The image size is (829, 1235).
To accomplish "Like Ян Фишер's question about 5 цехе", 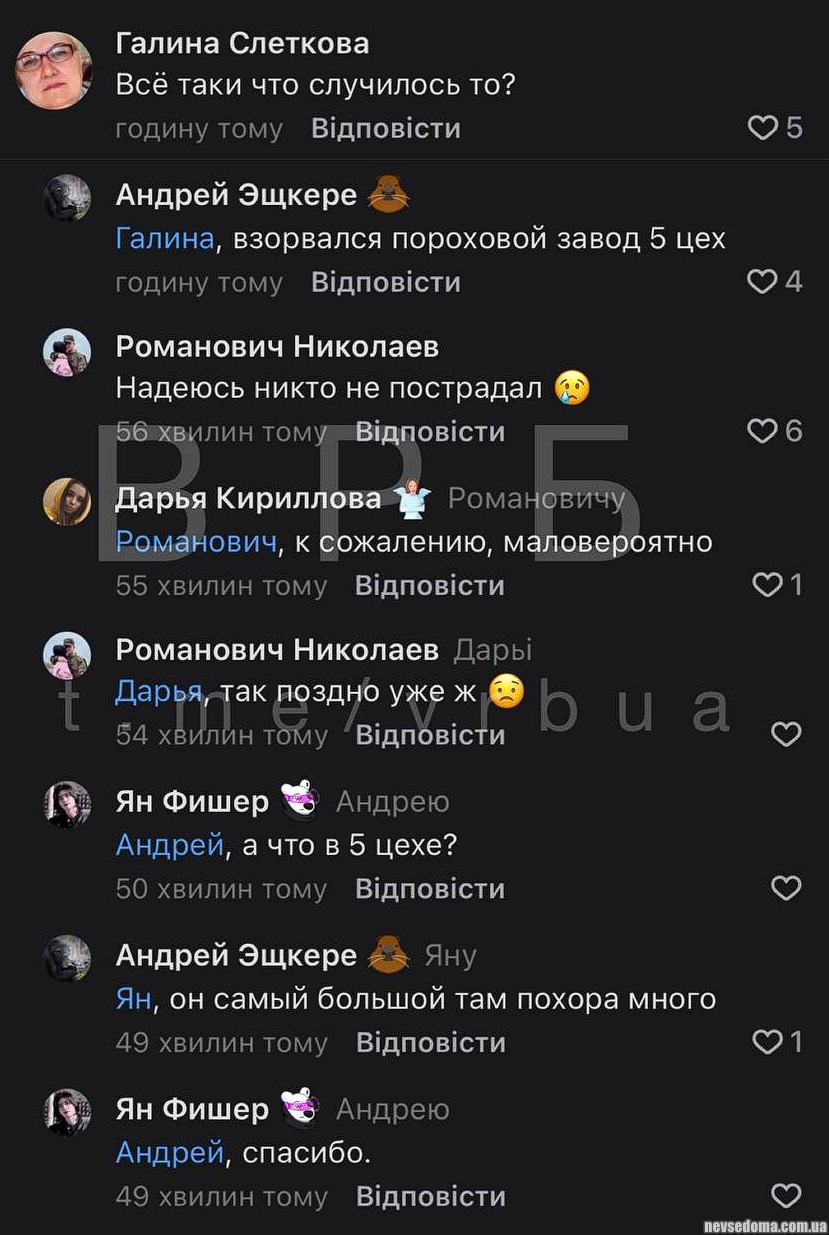I will click(x=787, y=888).
